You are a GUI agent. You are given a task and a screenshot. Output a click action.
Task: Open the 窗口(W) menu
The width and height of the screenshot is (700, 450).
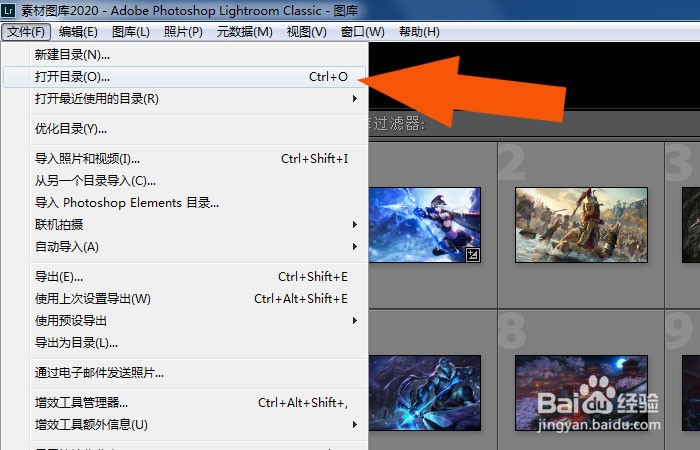362,32
